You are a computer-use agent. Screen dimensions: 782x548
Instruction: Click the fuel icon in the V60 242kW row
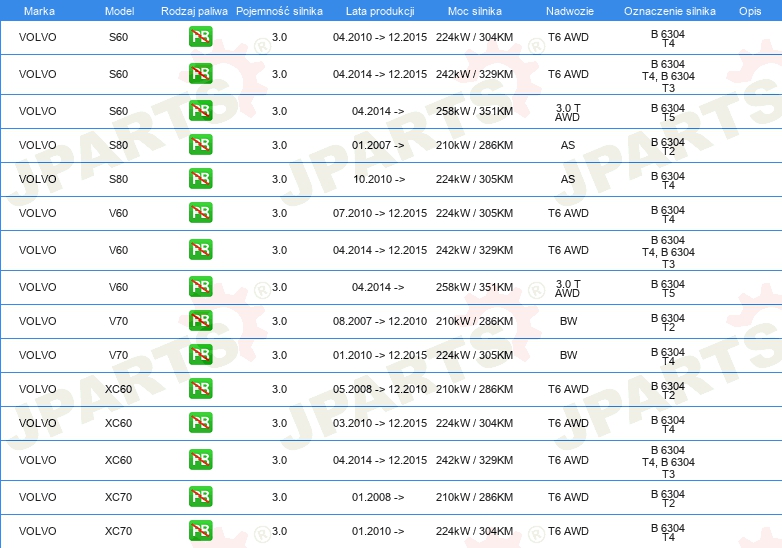pos(200,250)
